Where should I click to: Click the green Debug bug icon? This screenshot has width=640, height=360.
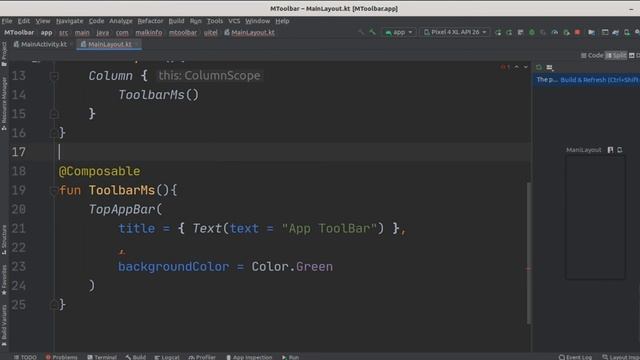click(531, 32)
